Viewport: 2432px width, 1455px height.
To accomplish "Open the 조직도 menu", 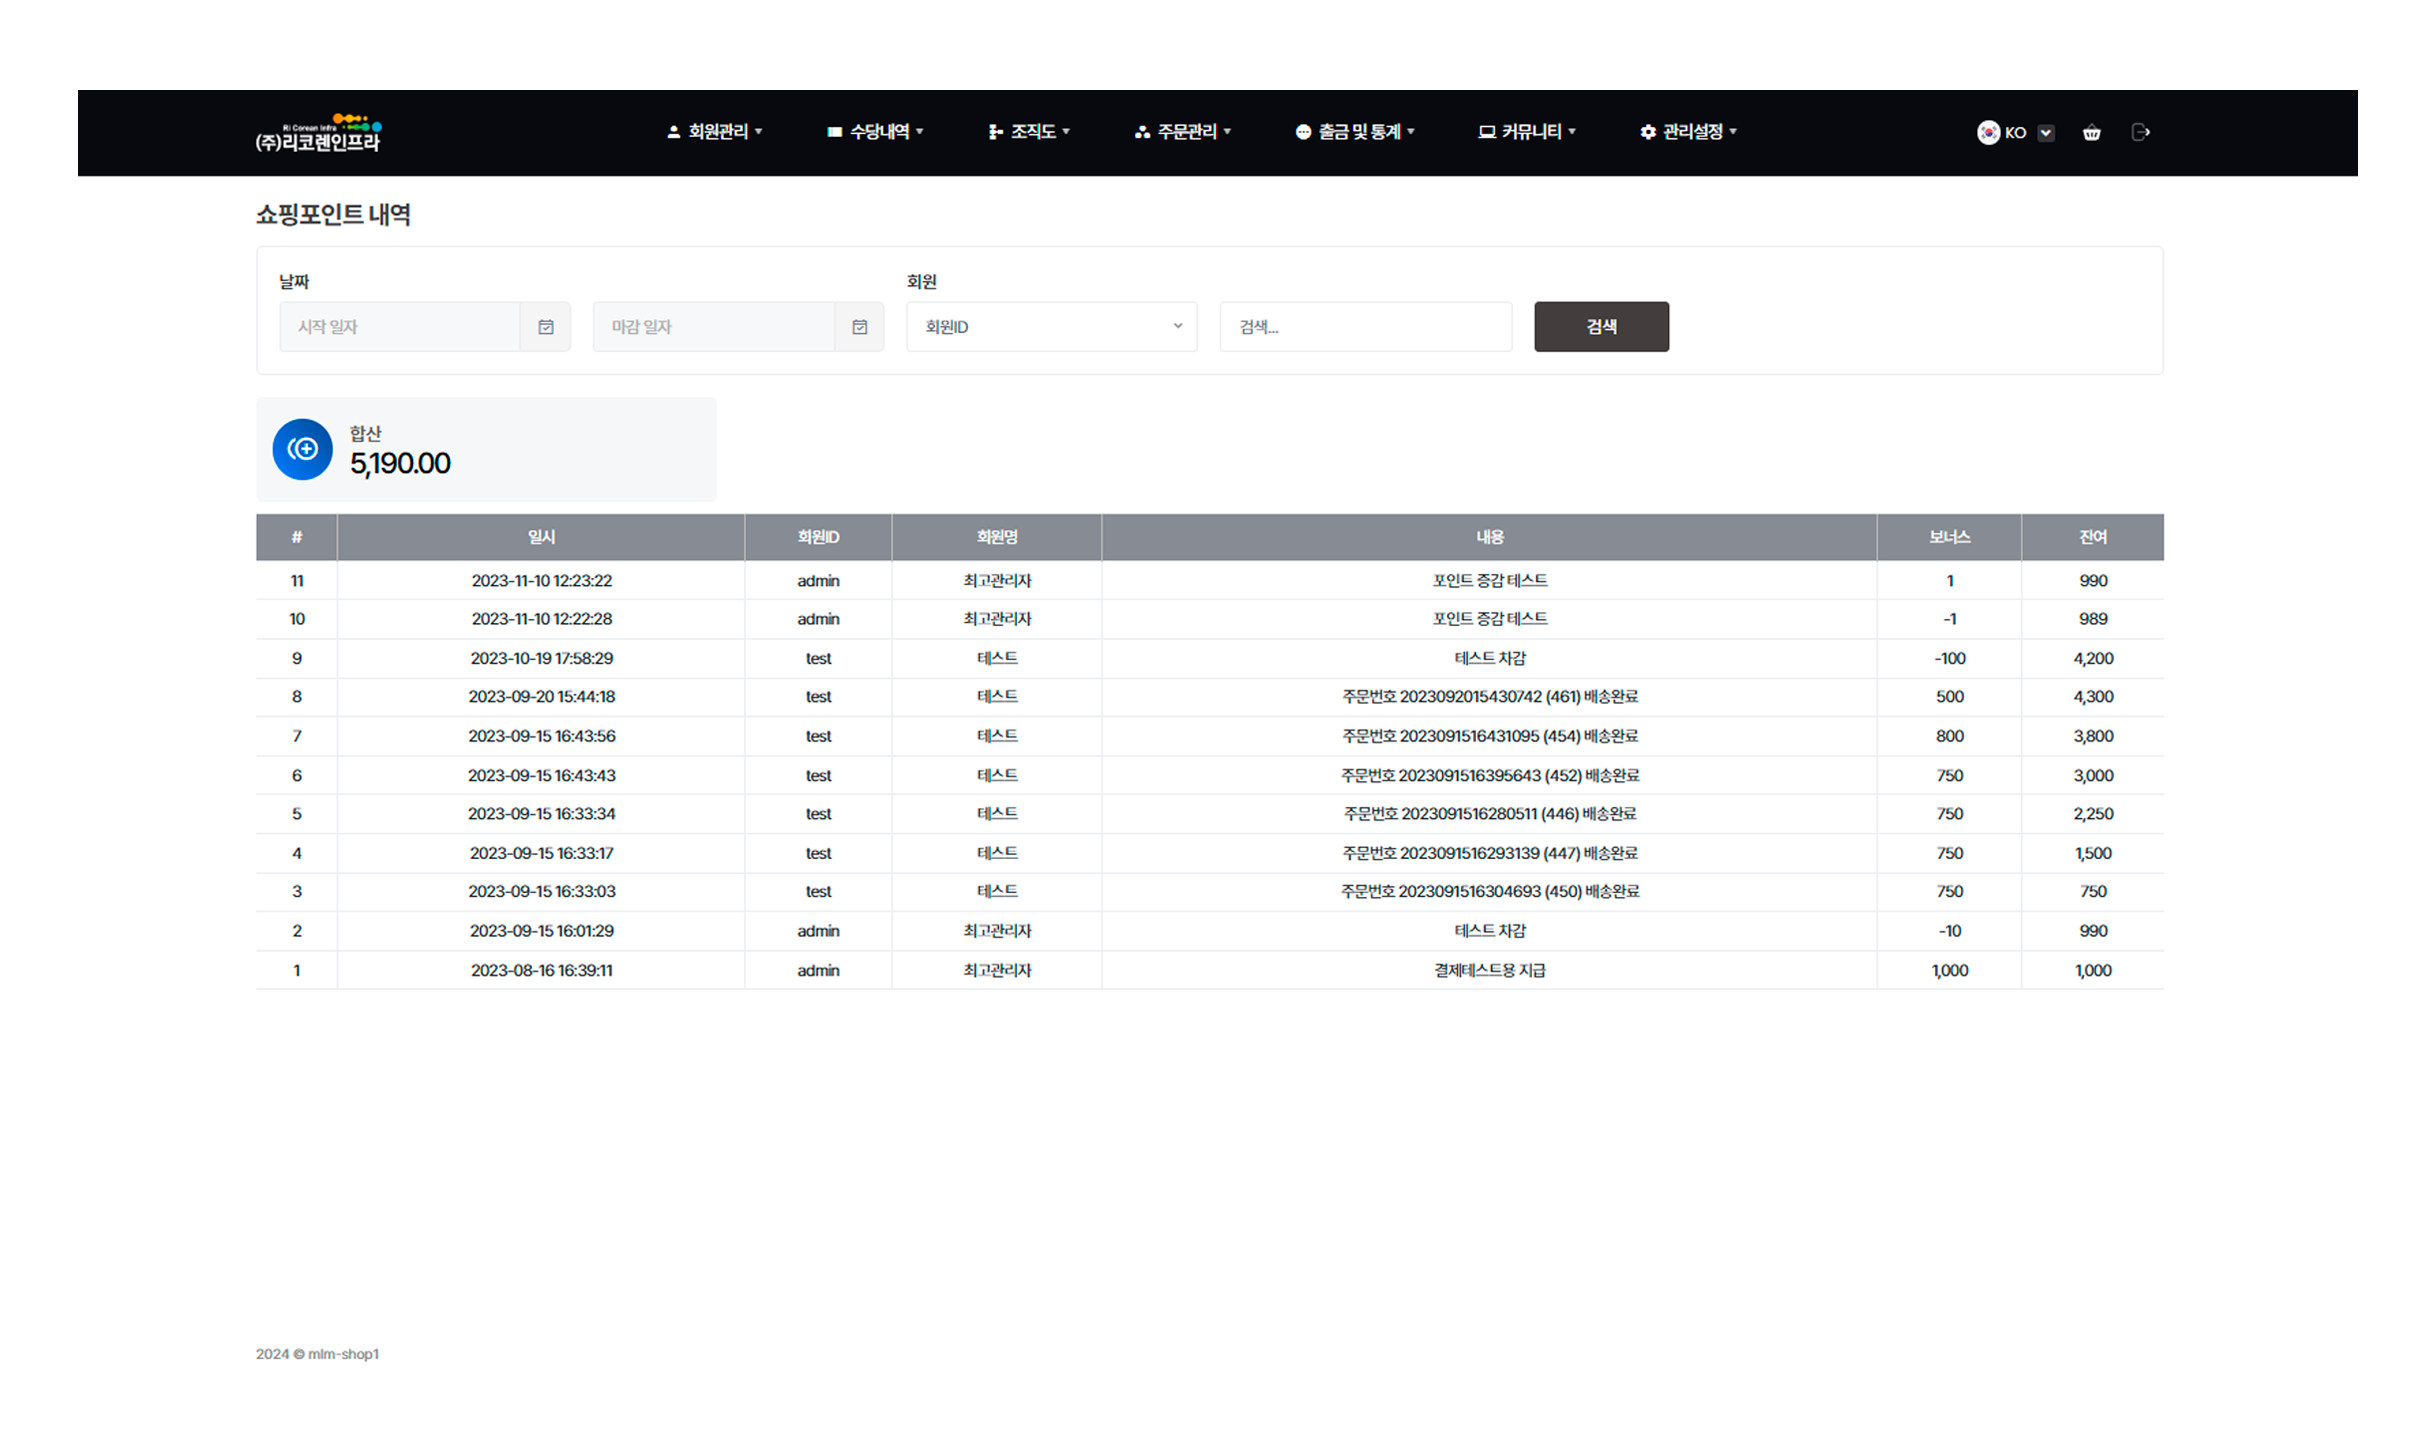I will pyautogui.click(x=1029, y=132).
